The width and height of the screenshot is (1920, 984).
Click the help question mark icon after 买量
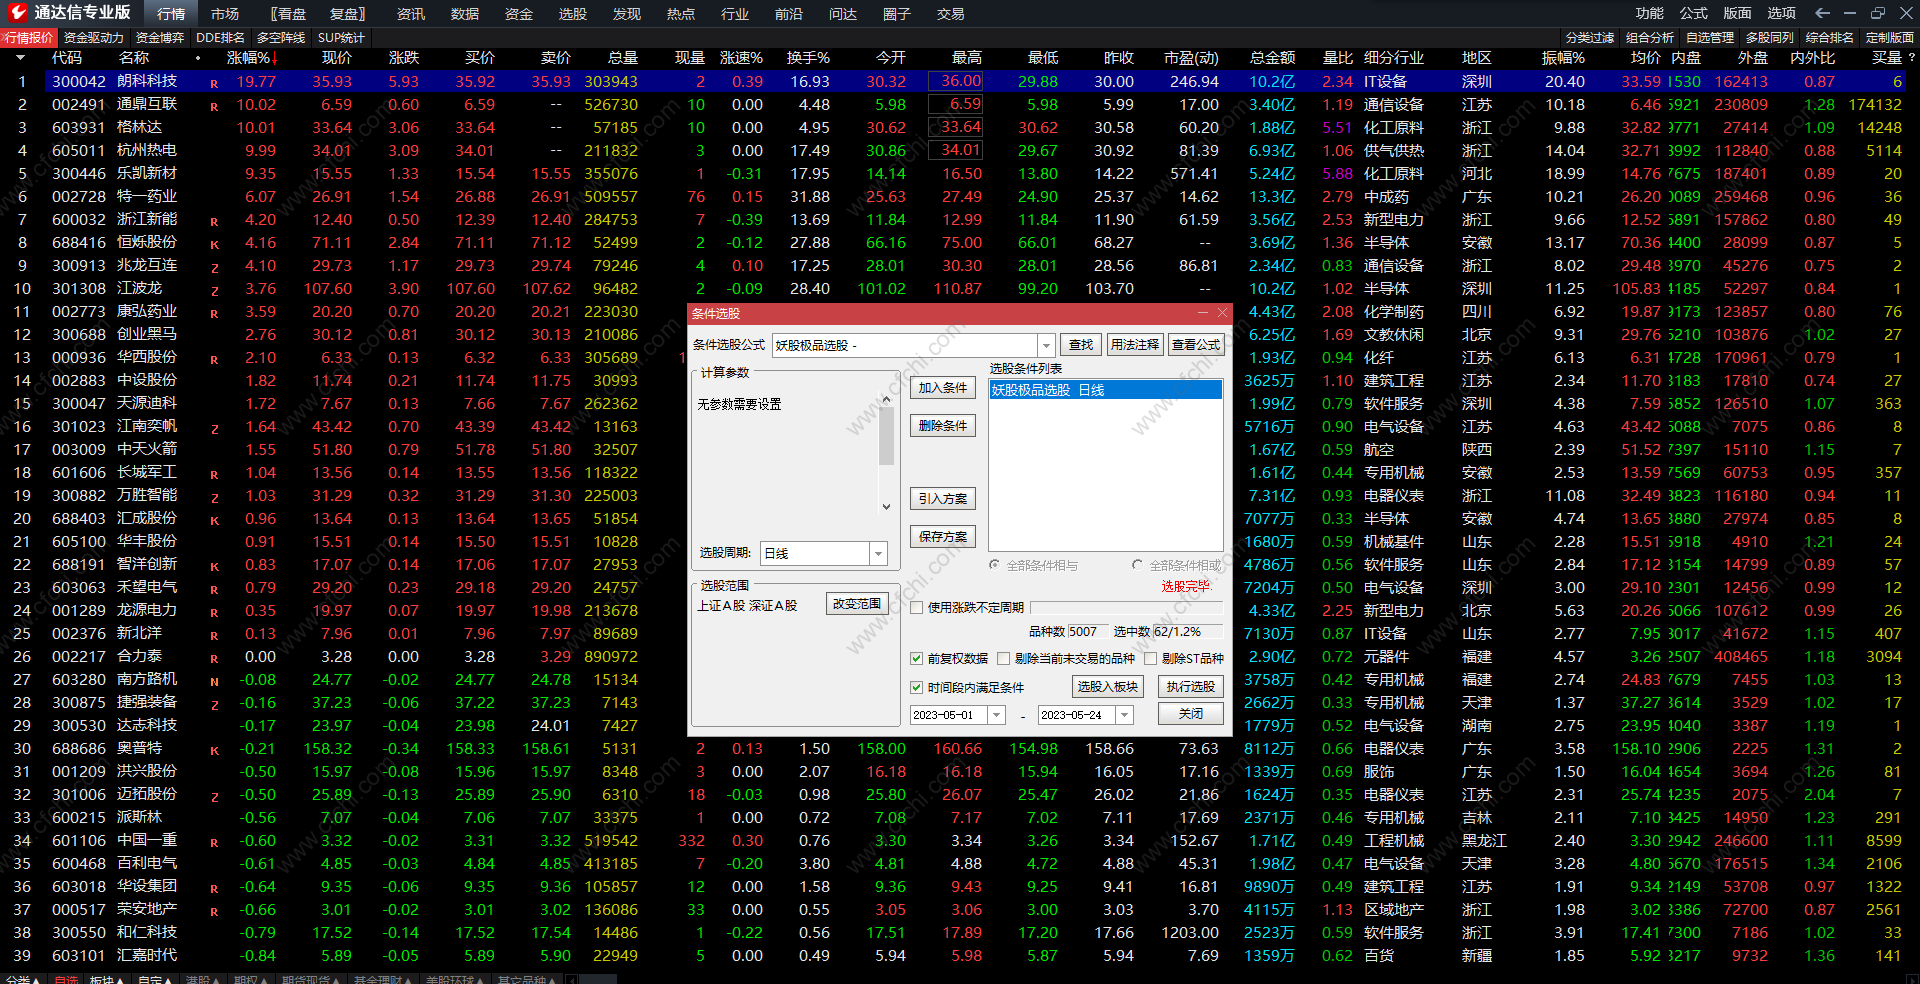click(x=1911, y=58)
